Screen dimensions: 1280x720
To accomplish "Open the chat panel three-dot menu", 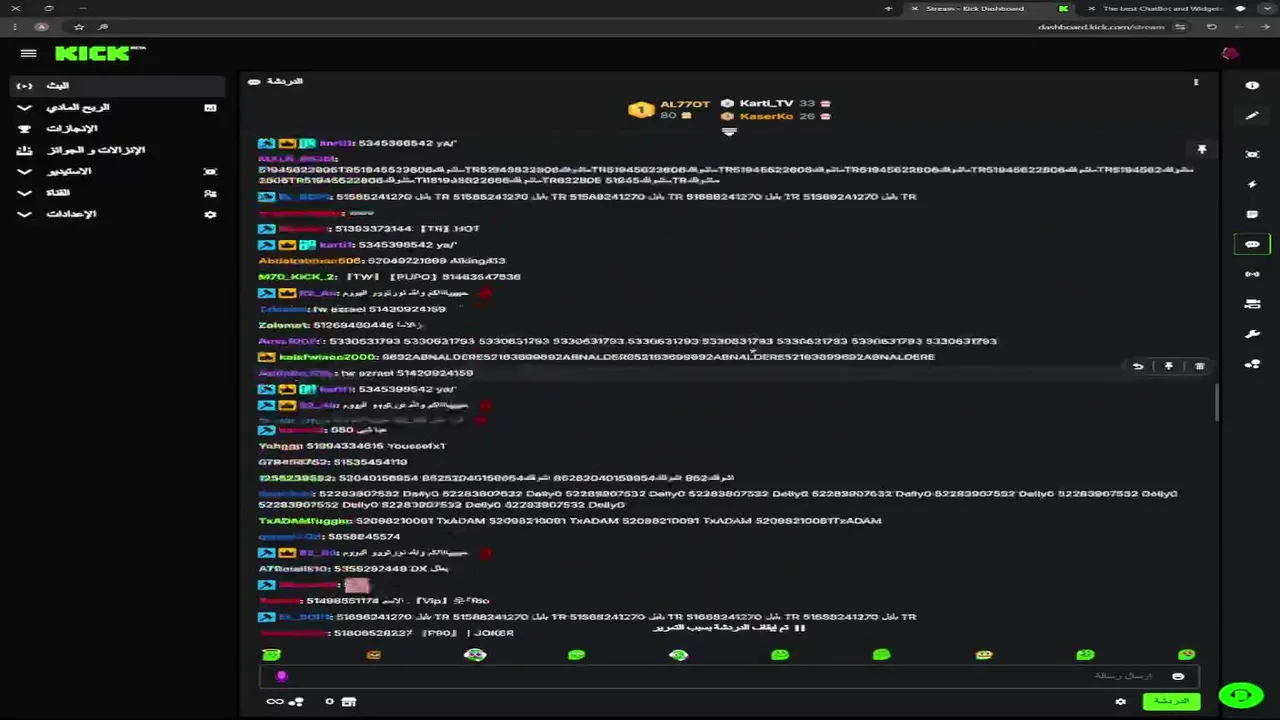I will click(1196, 82).
